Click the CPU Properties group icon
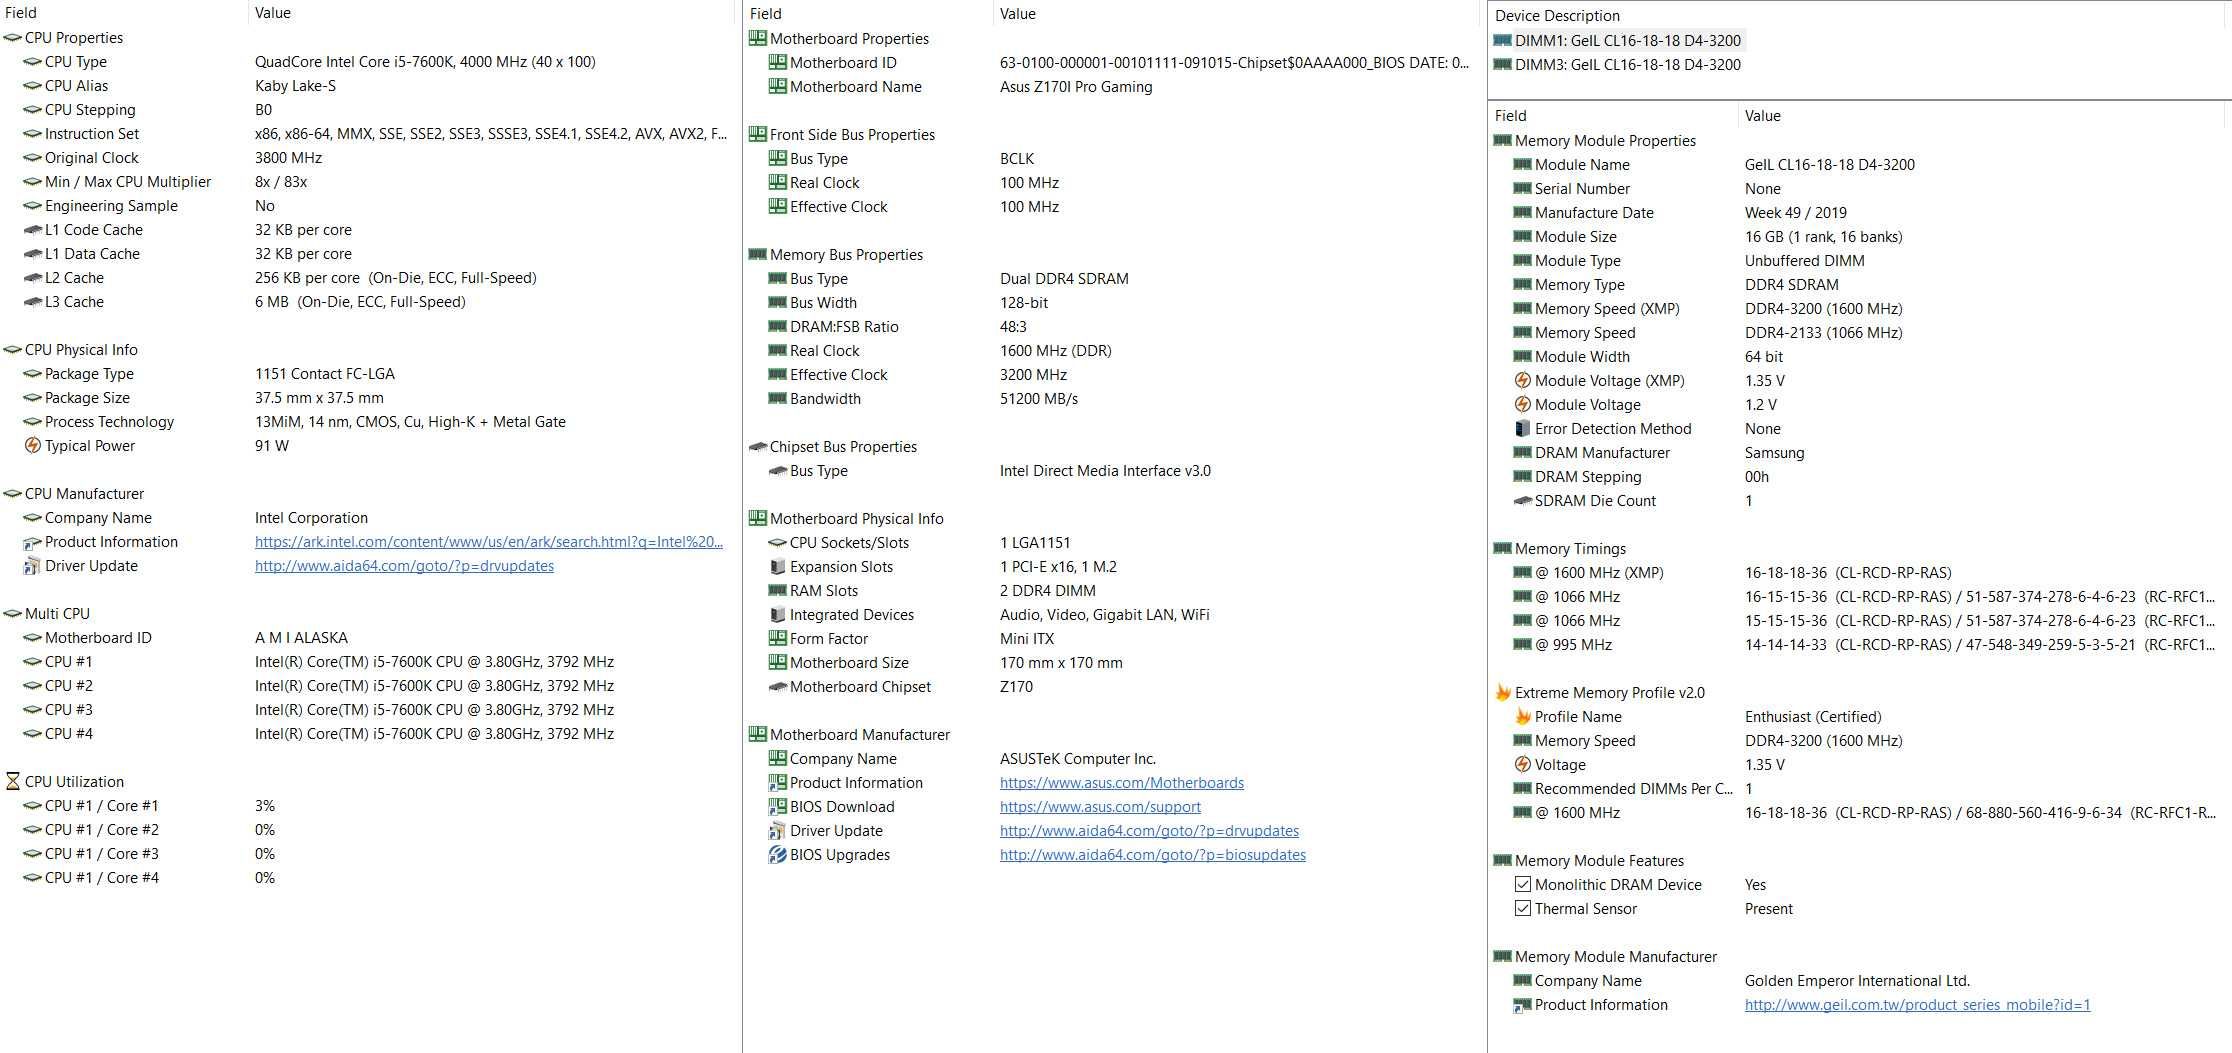 pyautogui.click(x=12, y=38)
